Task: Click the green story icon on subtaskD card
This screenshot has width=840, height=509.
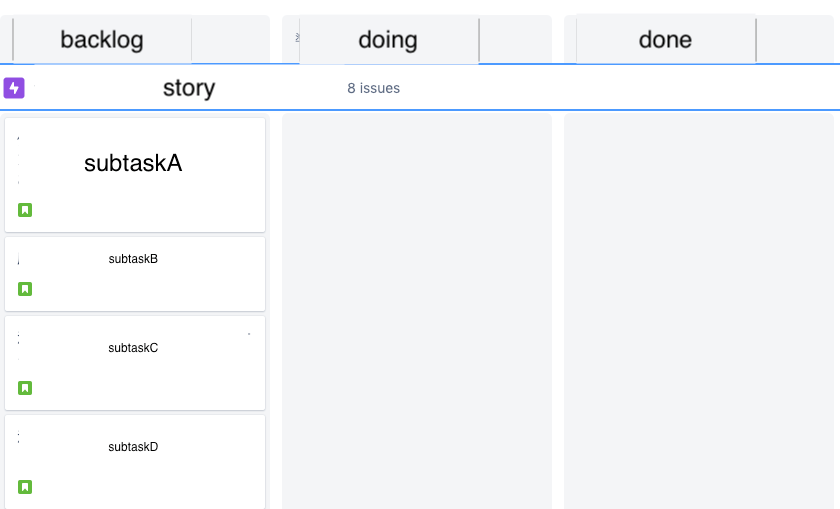Action: point(25,486)
